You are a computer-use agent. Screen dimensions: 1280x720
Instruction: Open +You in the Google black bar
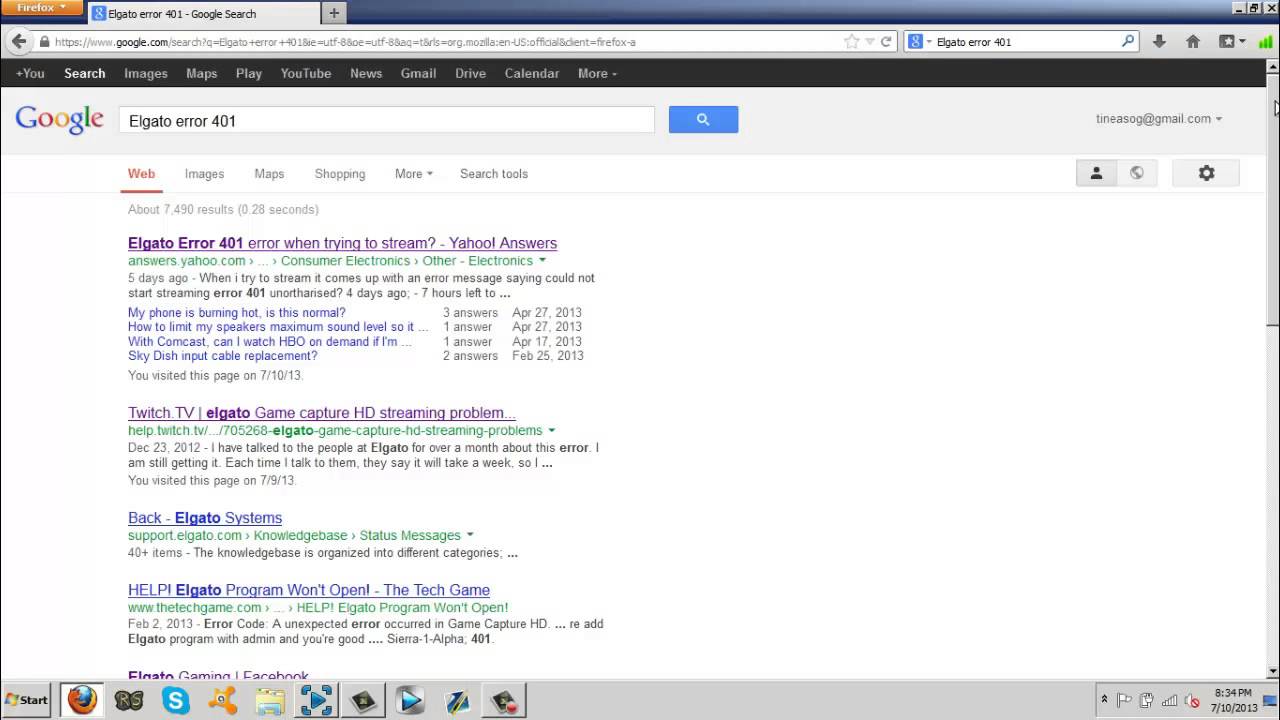pyautogui.click(x=30, y=73)
